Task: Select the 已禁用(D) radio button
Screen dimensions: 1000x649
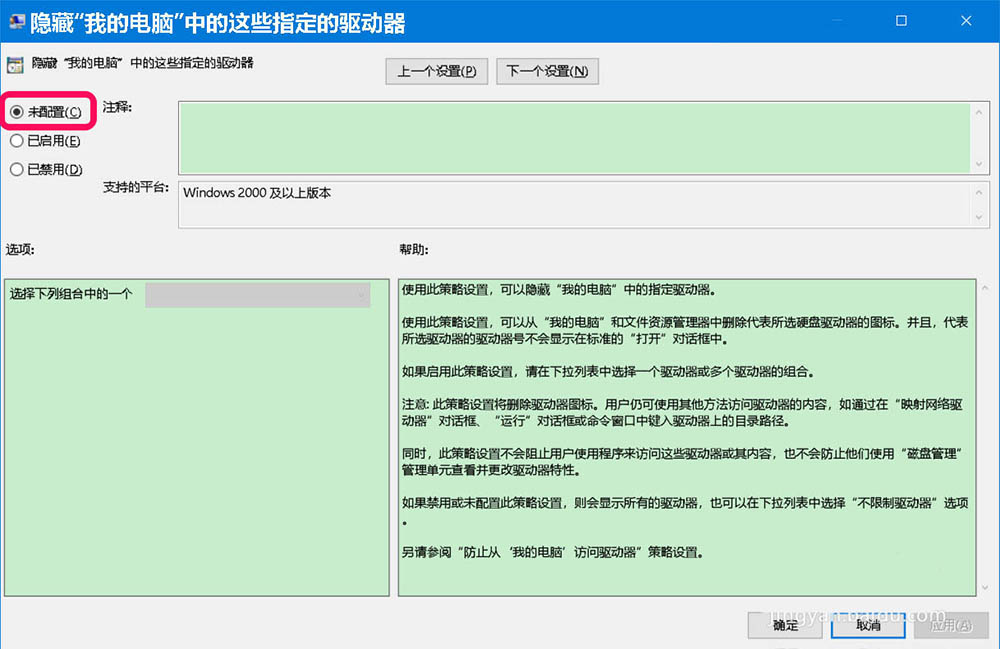Action: [x=17, y=170]
